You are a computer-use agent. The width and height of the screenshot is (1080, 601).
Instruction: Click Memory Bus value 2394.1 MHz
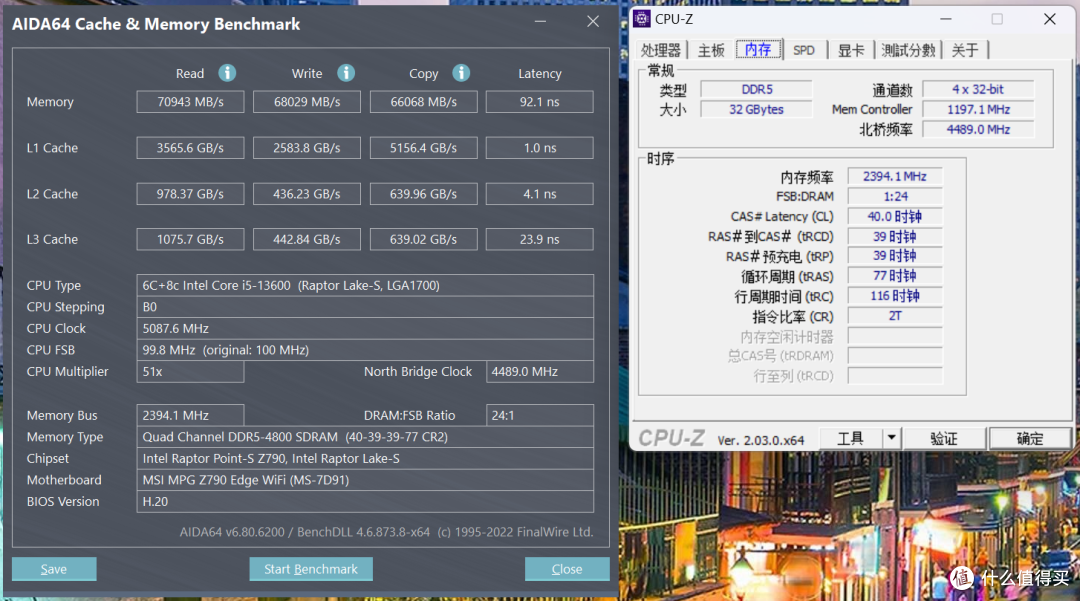[190, 415]
